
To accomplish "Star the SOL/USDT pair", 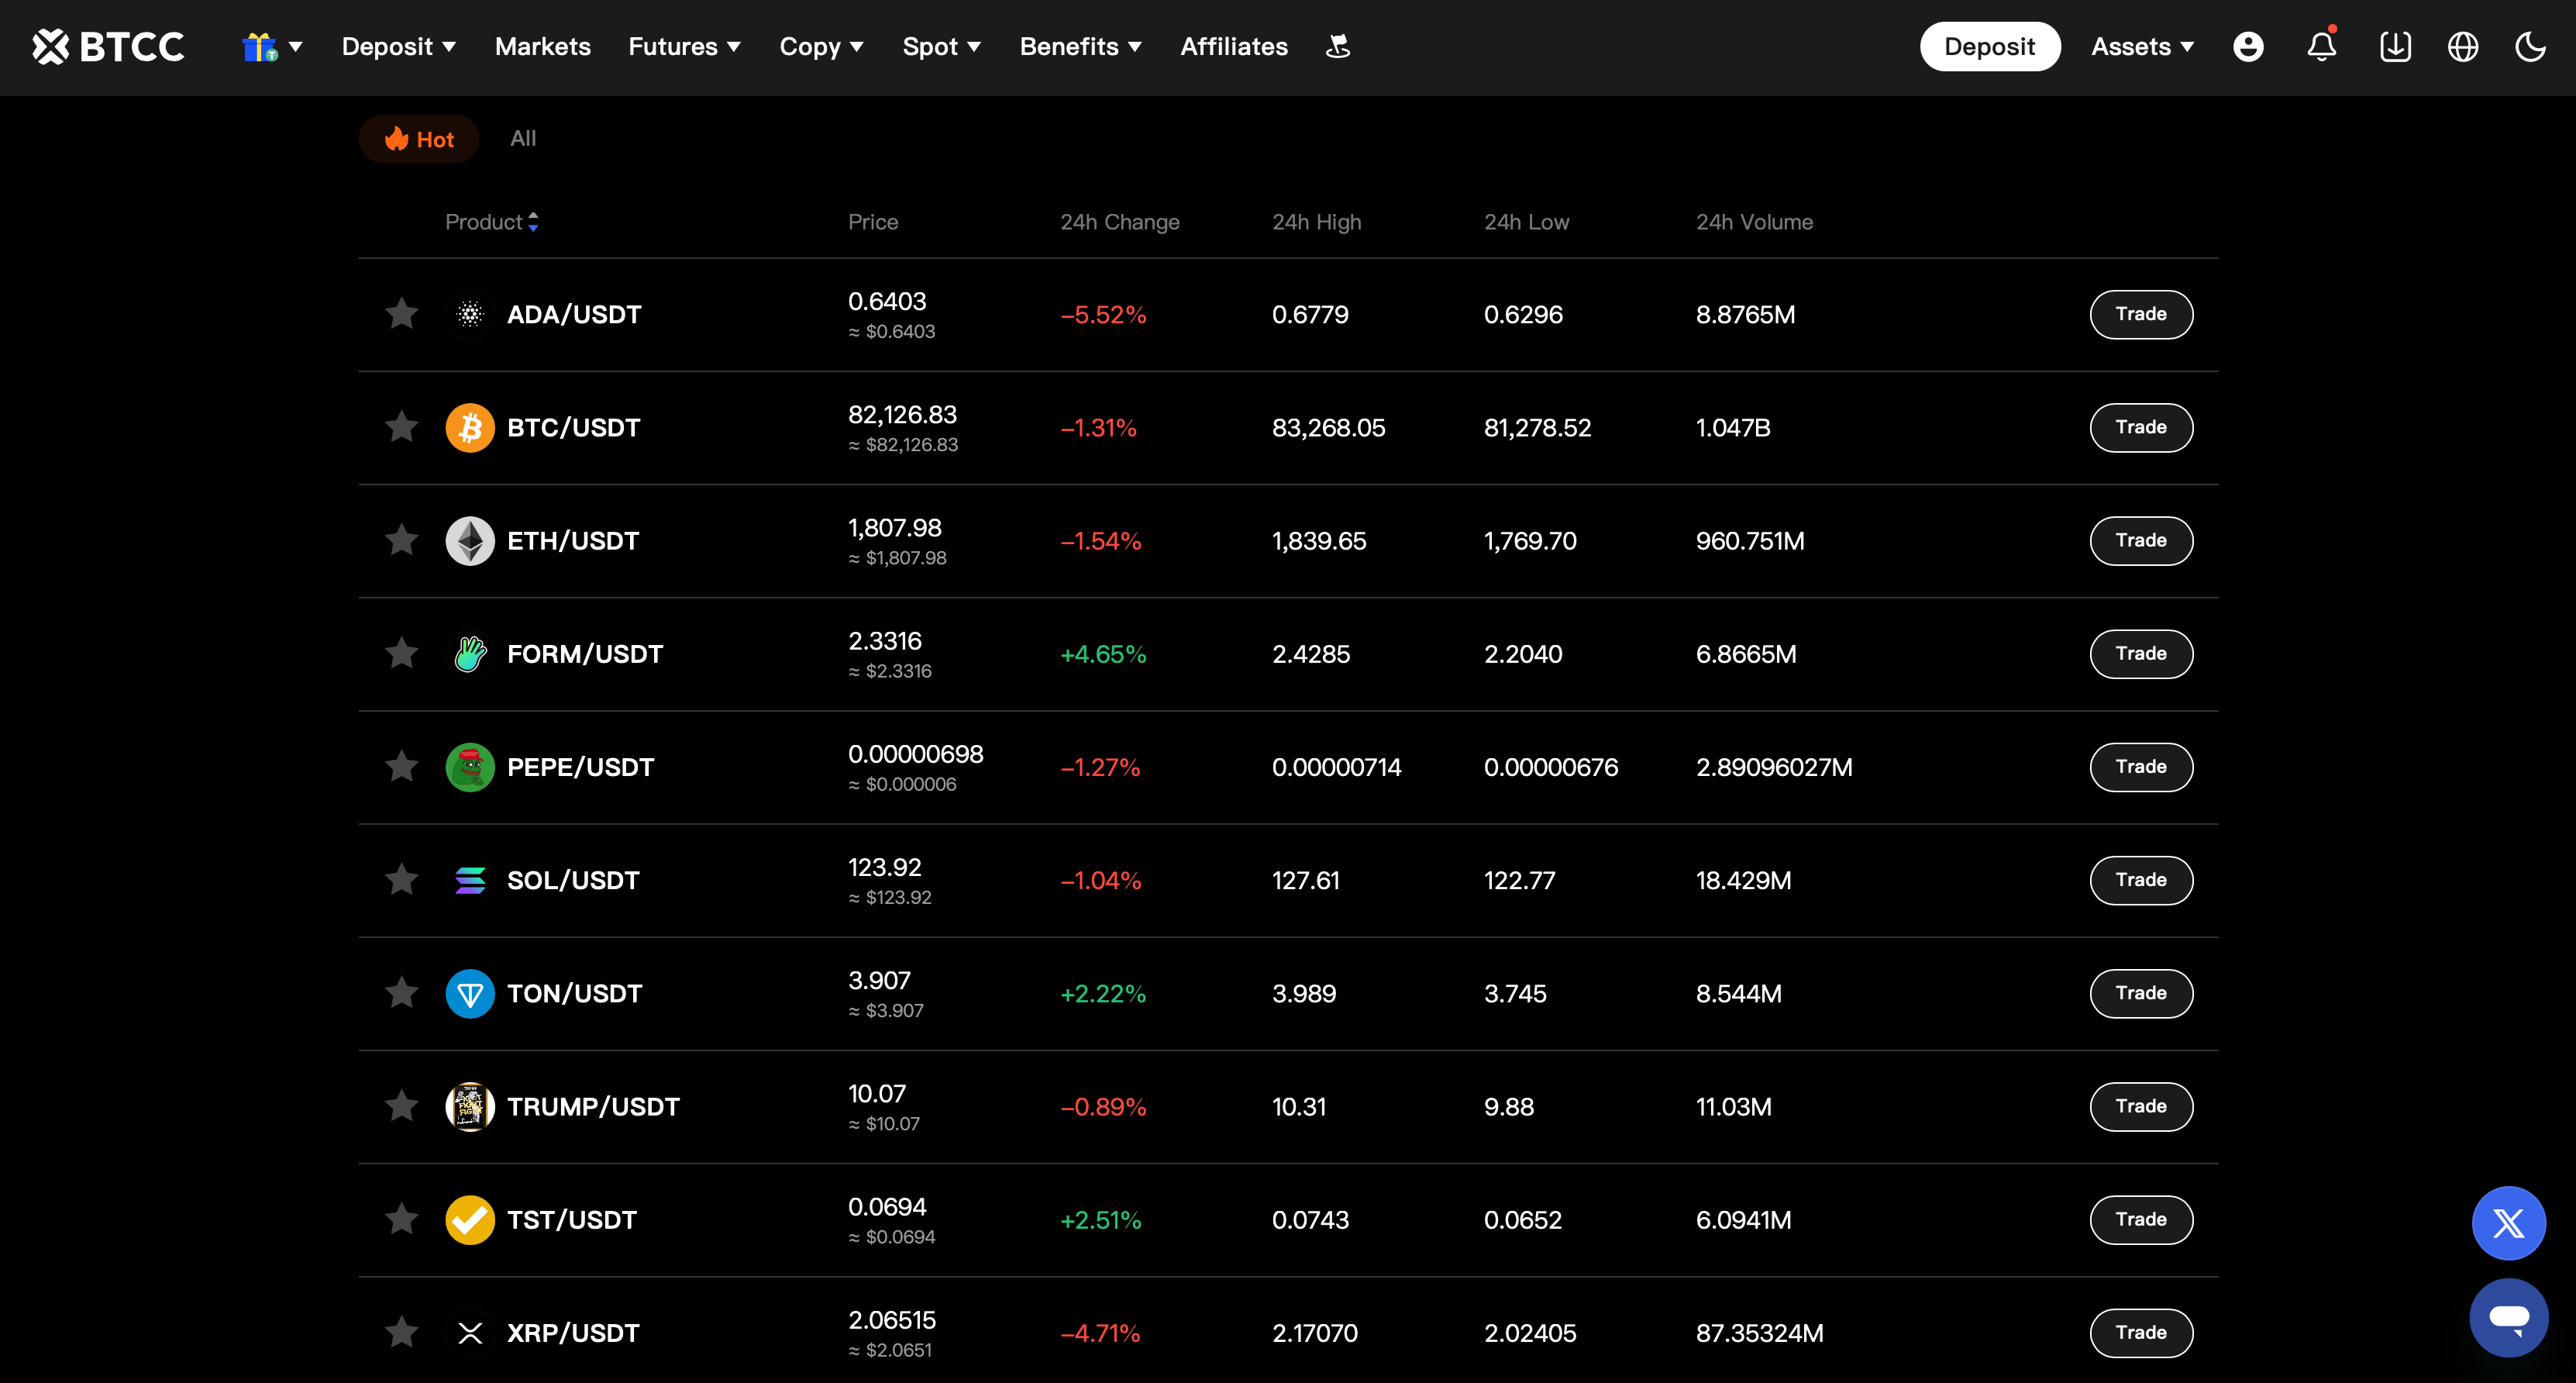I will pyautogui.click(x=402, y=880).
